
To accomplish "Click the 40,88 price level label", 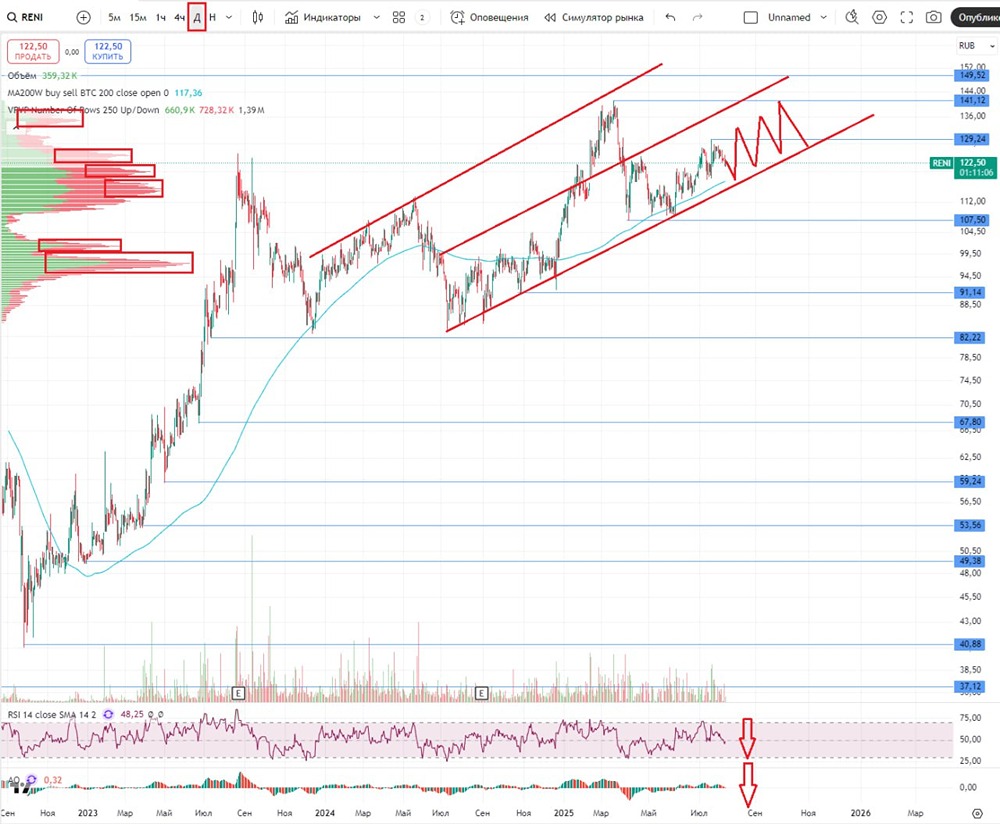I will (970, 644).
